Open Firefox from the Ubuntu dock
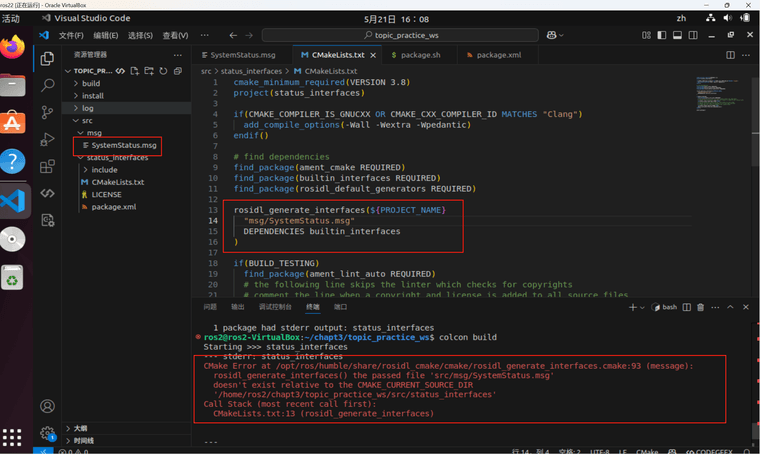The height and width of the screenshot is (454, 760). click(13, 47)
